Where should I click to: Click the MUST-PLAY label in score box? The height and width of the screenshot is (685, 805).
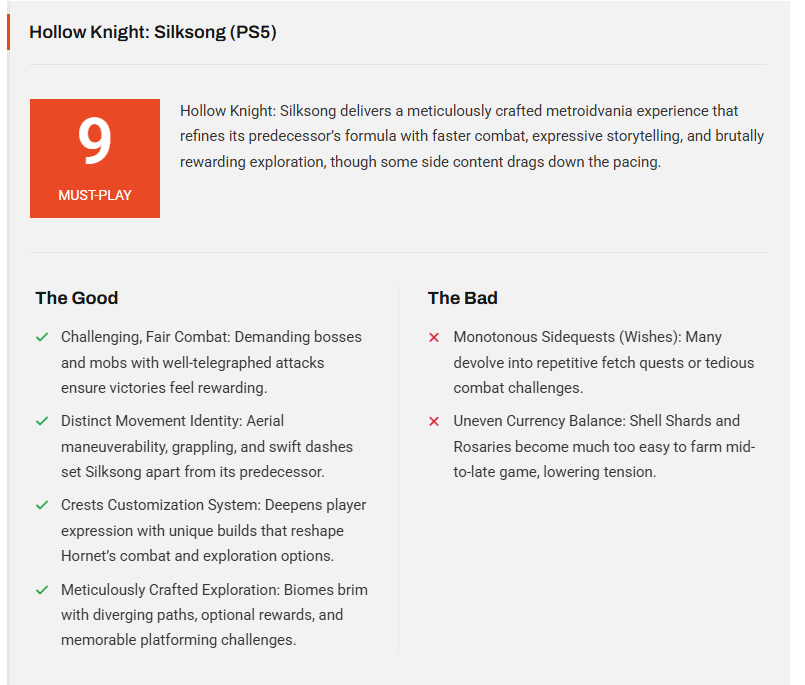(x=95, y=195)
